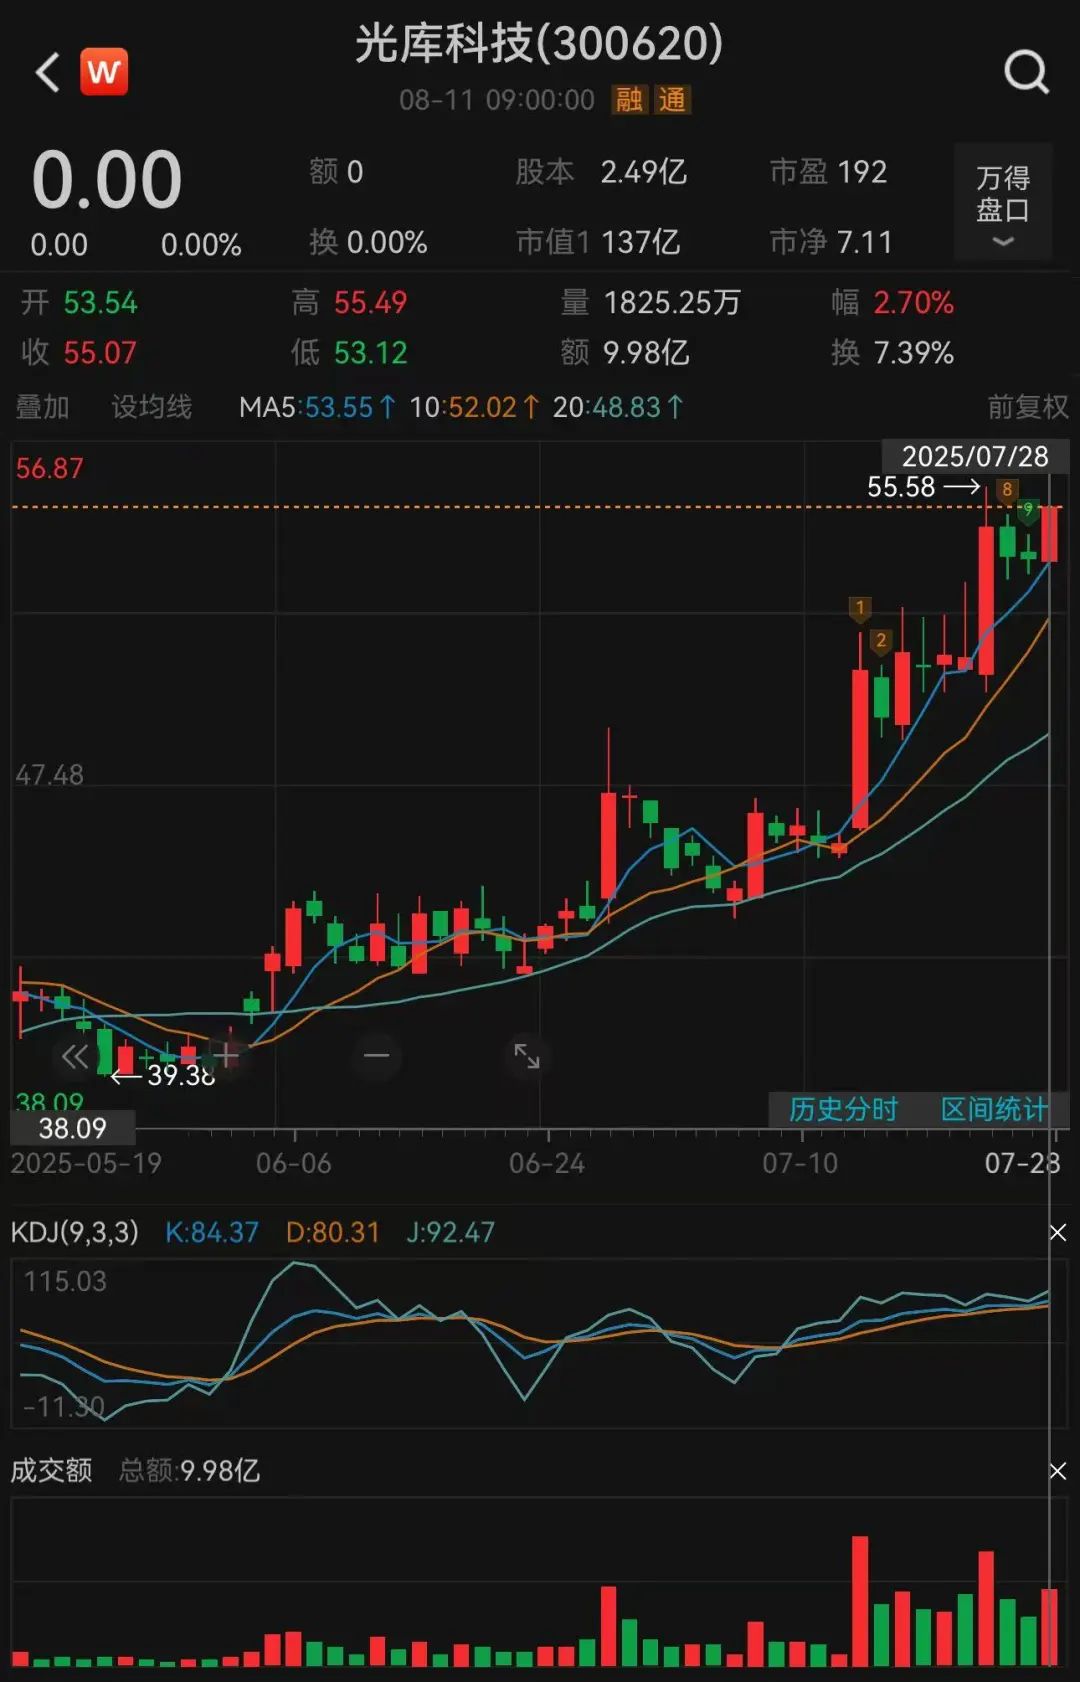This screenshot has width=1080, height=1682.
Task: Tap the amplitude 2.70% value
Action: (x=913, y=302)
